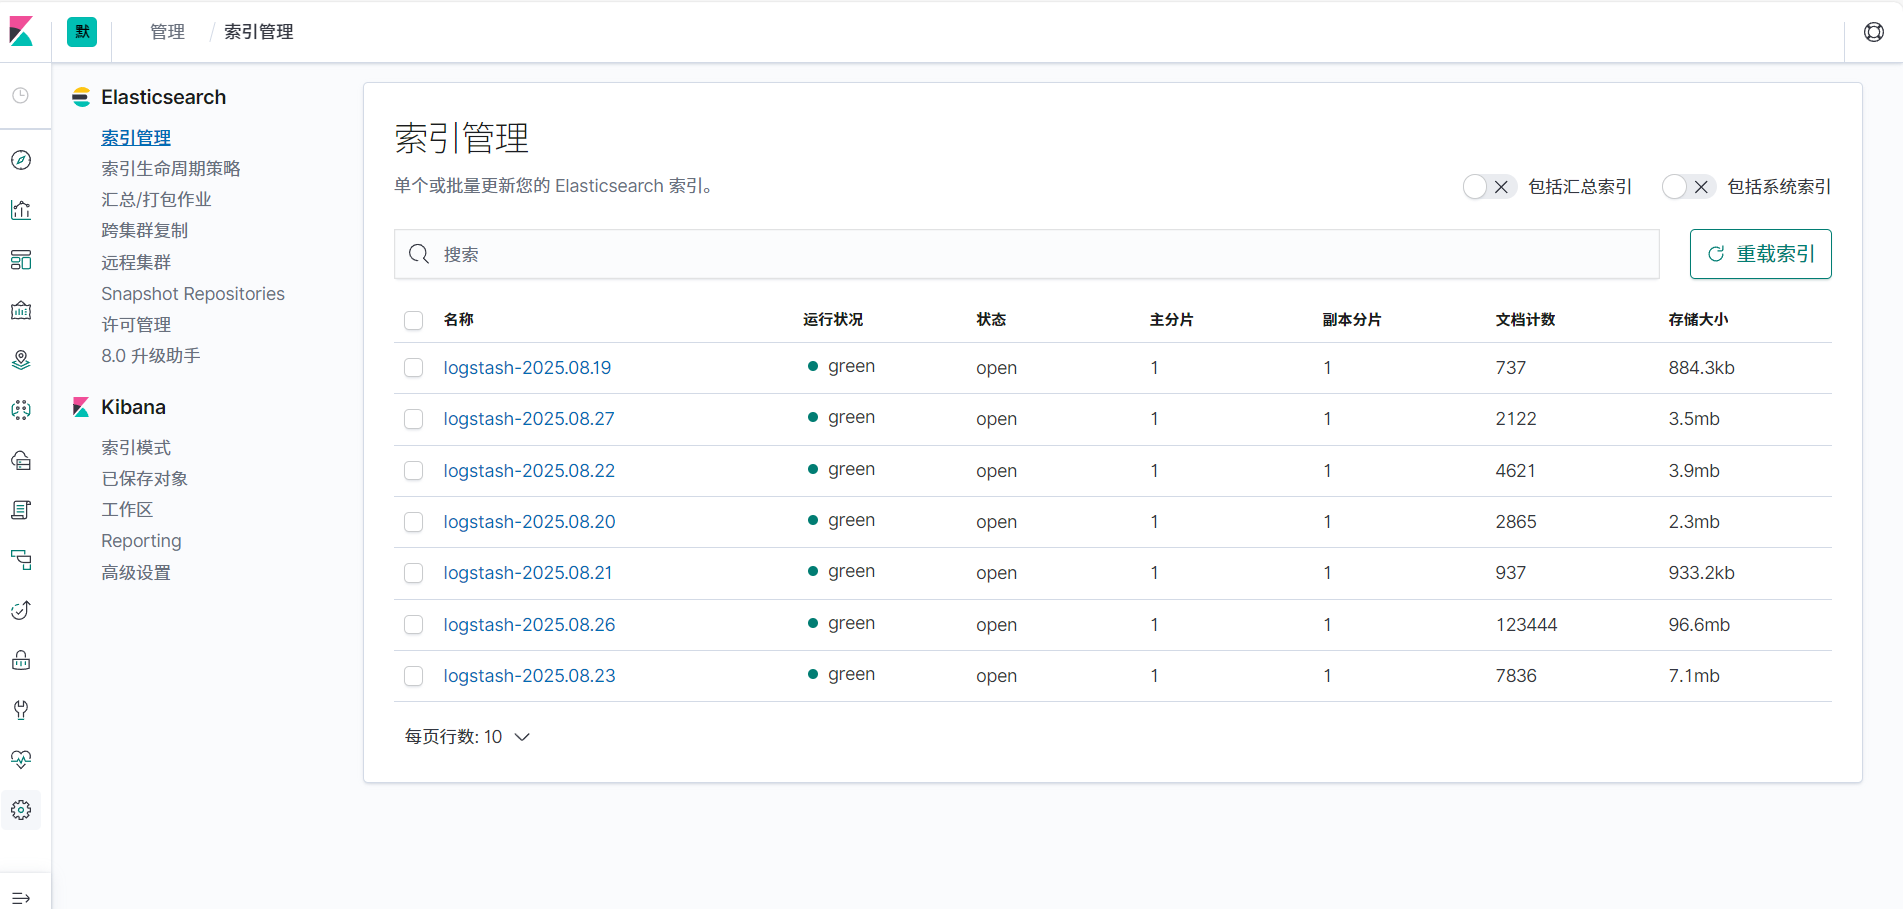The image size is (1903, 909).
Task: Sort by 状态 column header
Action: 991,320
